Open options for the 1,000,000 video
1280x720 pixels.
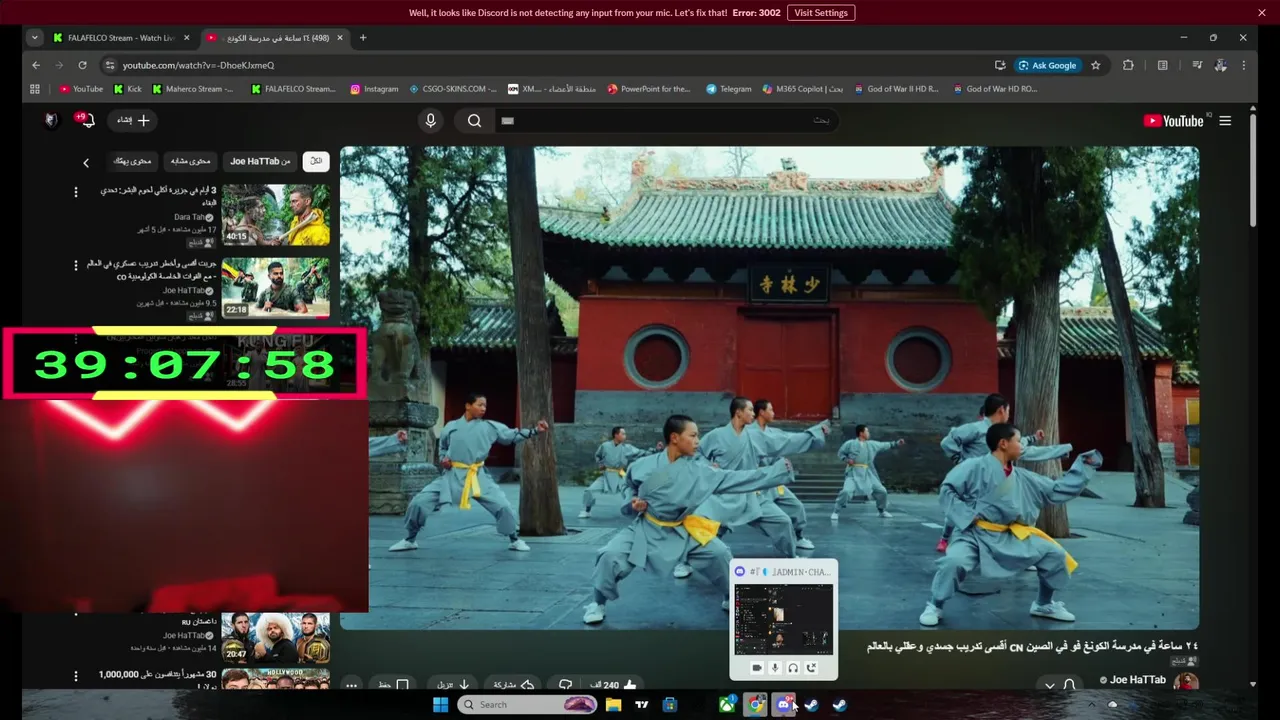75,676
